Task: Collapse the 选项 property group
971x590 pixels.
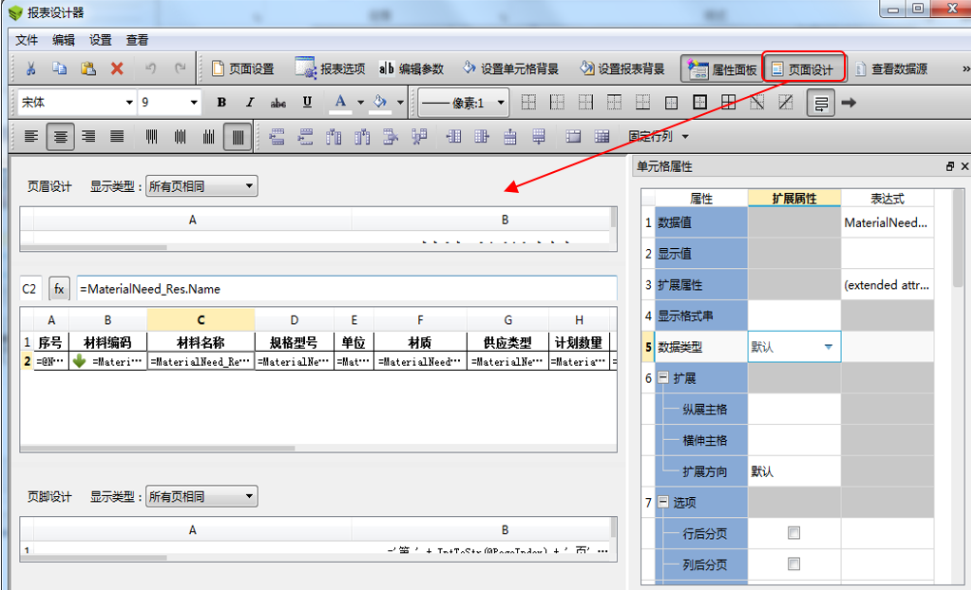Action: coord(663,501)
